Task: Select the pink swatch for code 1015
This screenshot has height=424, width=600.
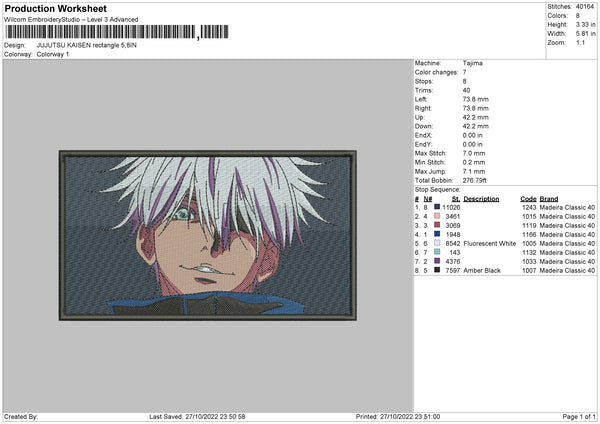Action: click(436, 216)
